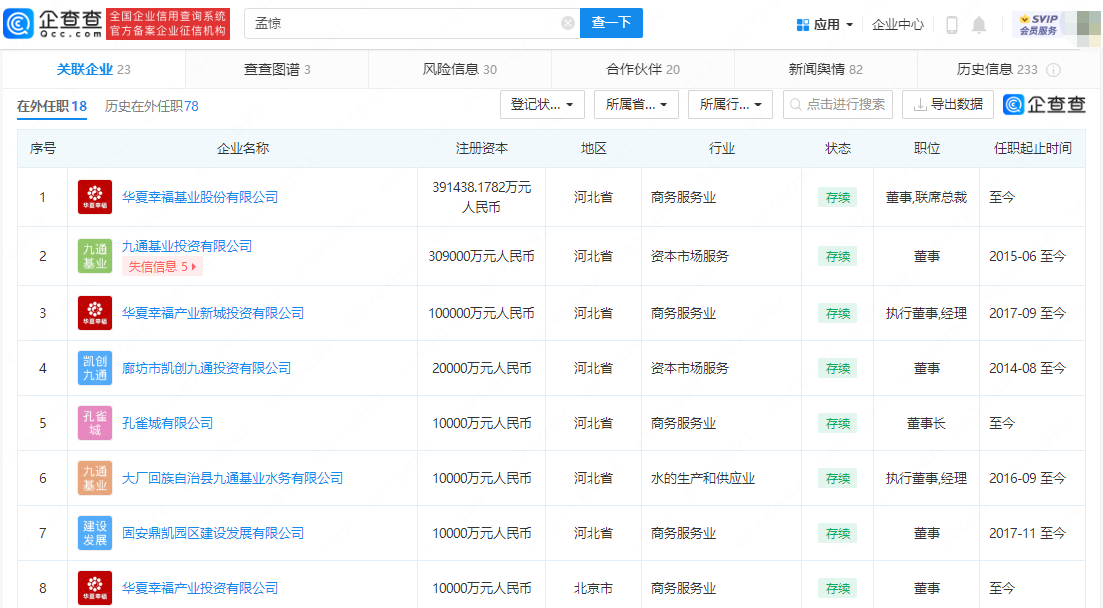
Task: Click the 孔雀城 company logo icon
Action: click(95, 423)
